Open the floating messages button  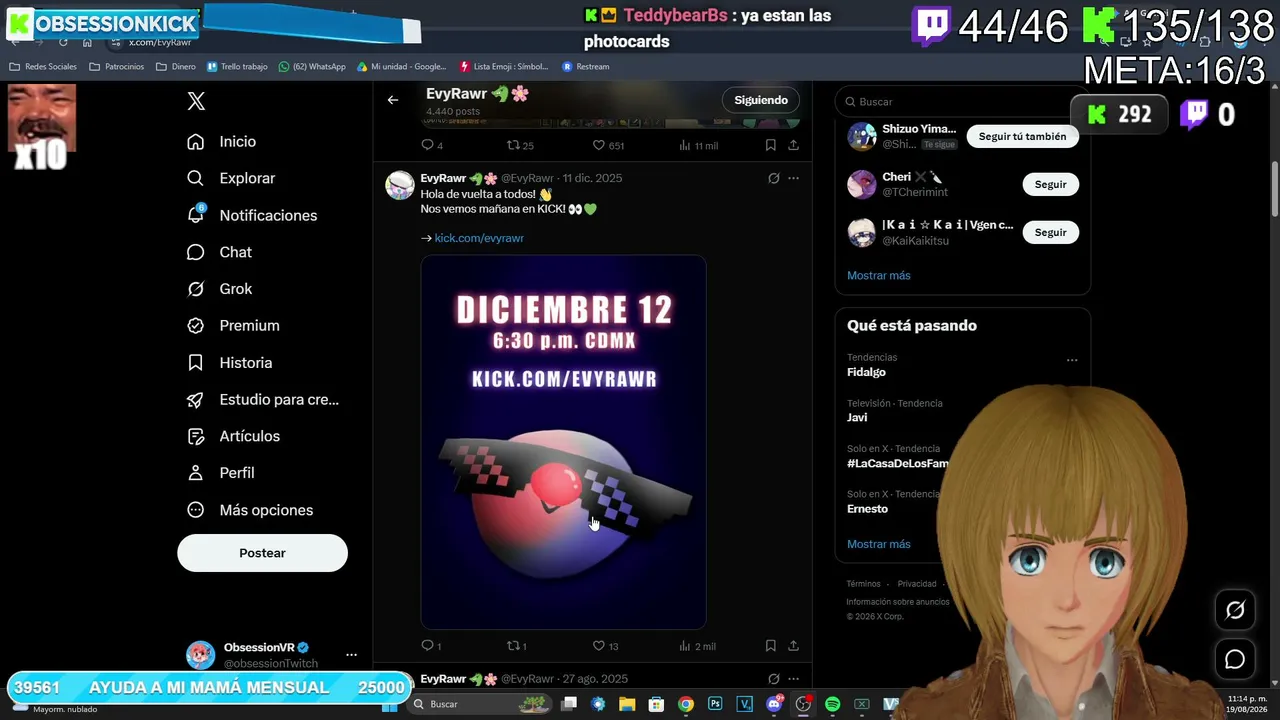coord(1235,659)
